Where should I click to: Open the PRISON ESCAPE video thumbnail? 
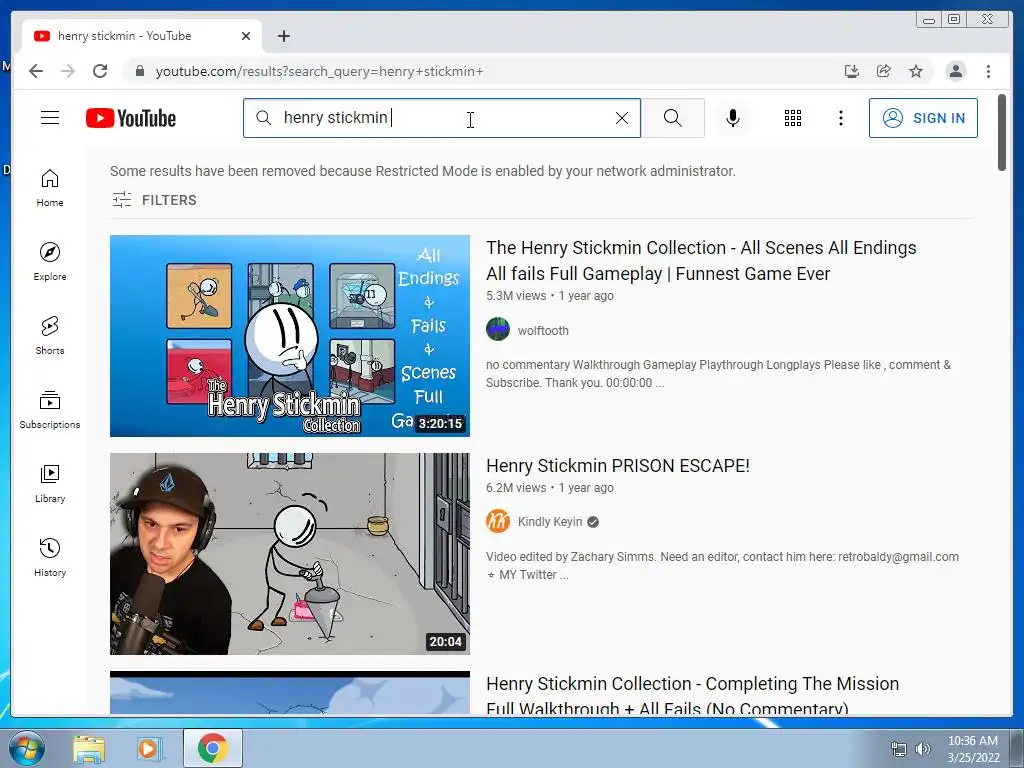(x=289, y=554)
